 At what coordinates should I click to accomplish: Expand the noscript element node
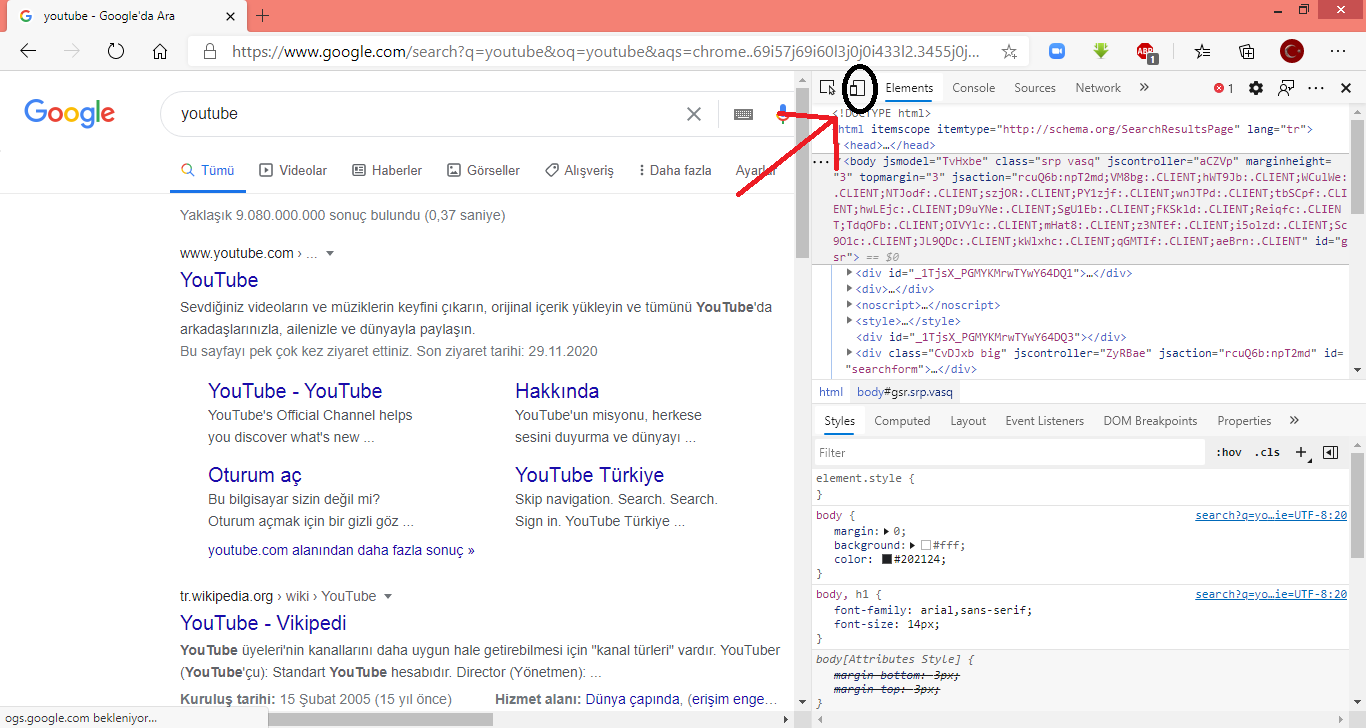850,305
